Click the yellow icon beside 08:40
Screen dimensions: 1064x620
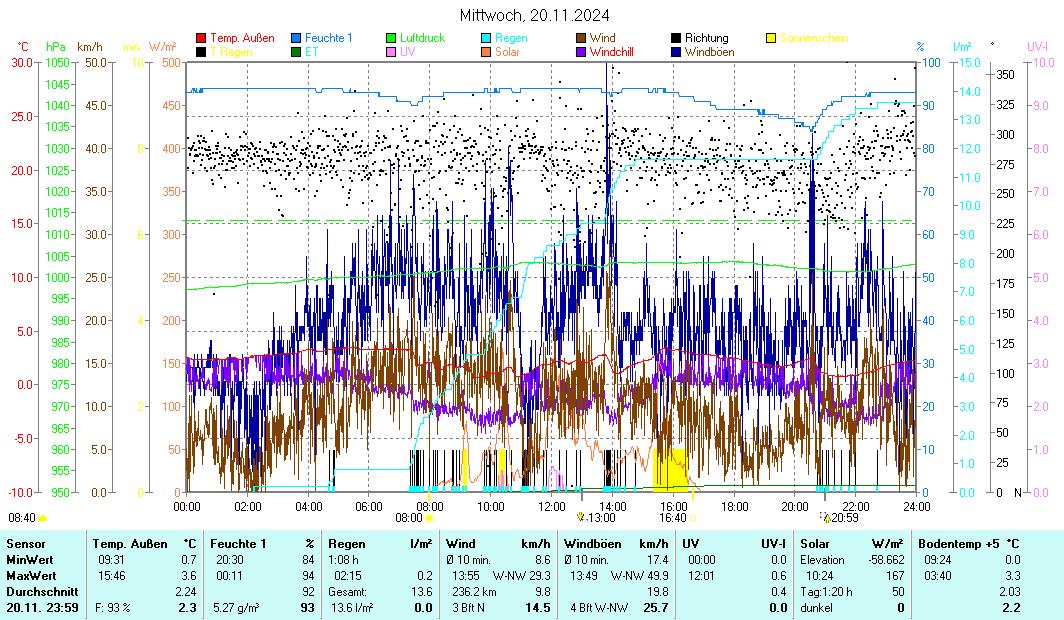[43, 517]
